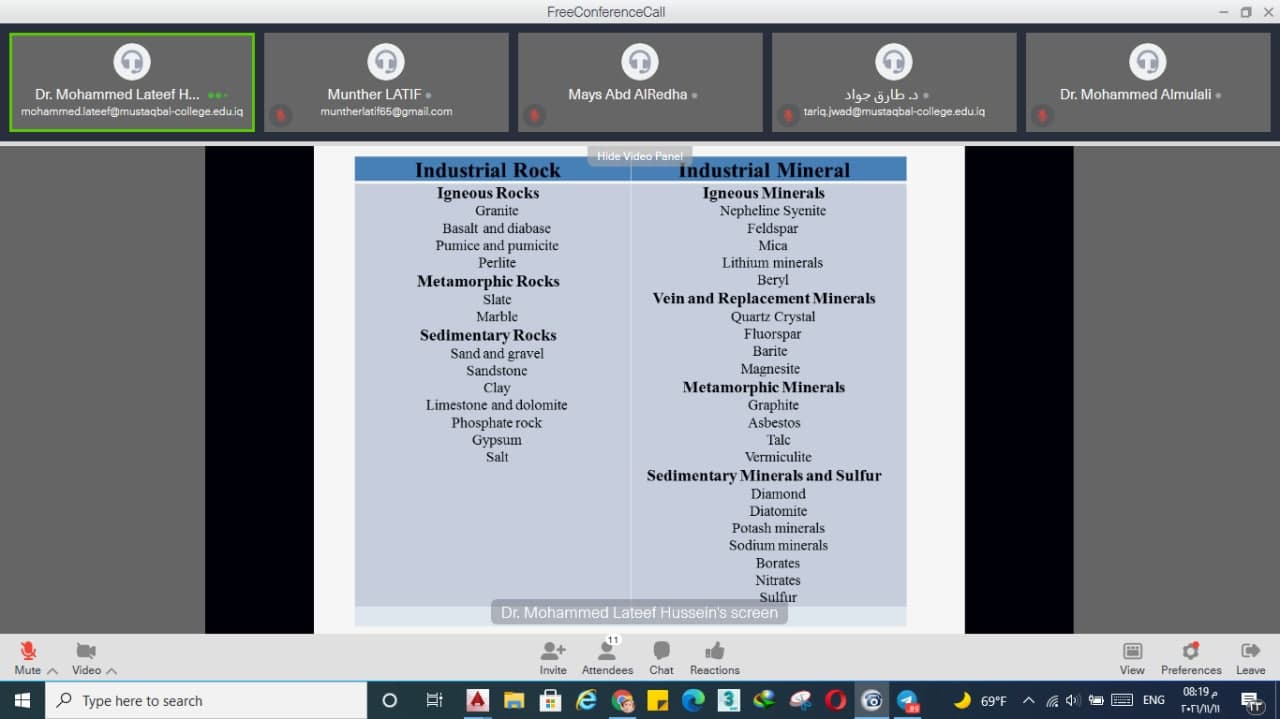Select Mays Abd AlRedha participant tile
This screenshot has width=1280, height=719.
pyautogui.click(x=640, y=82)
